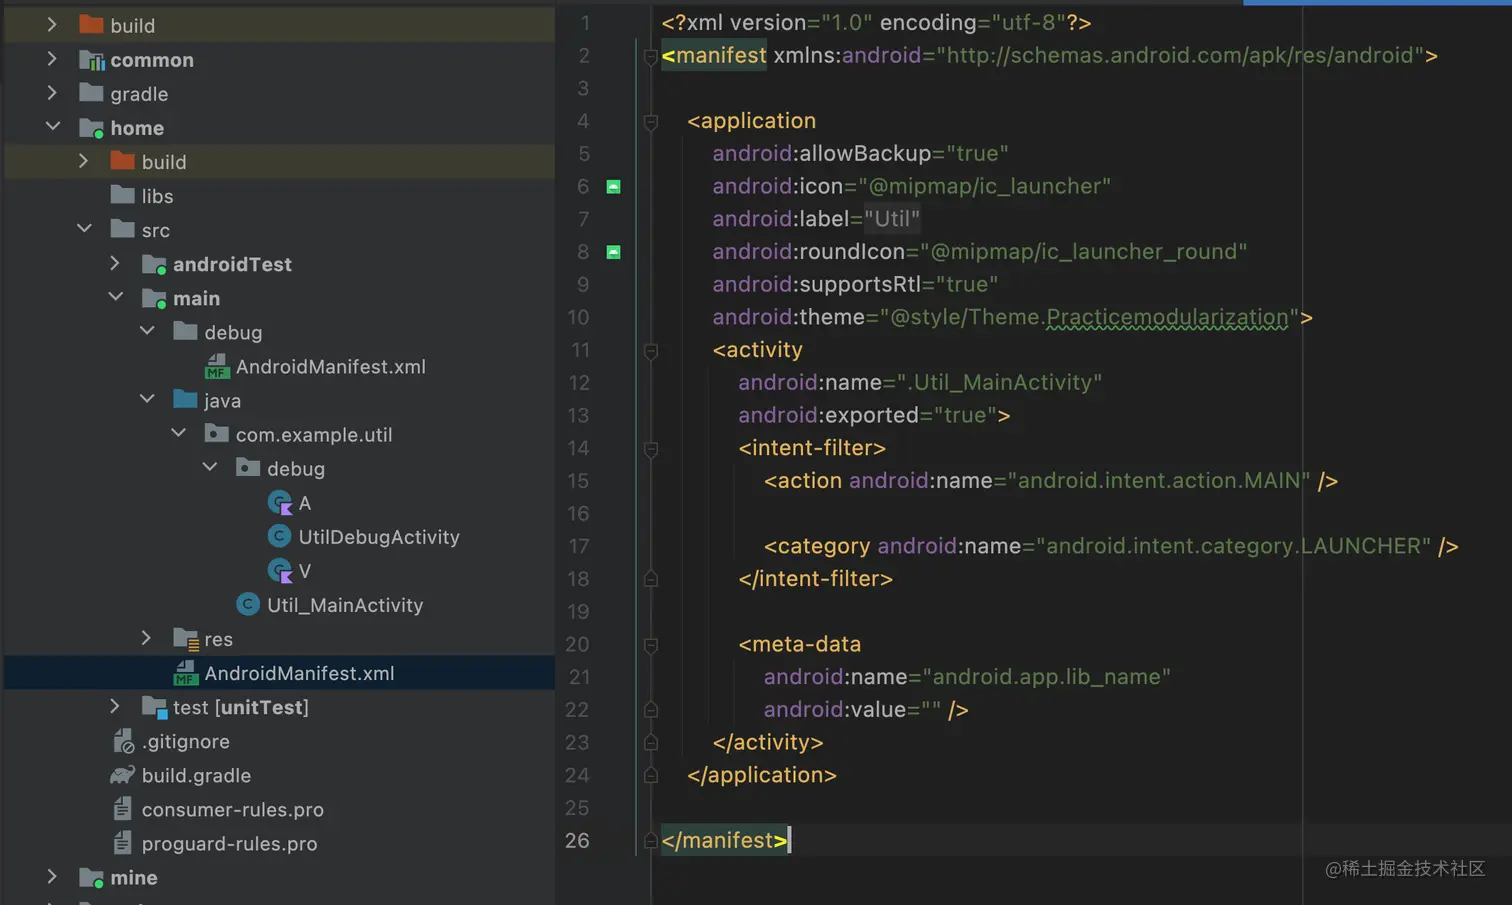Click the class icon for UtilDebugActivity
The height and width of the screenshot is (905, 1512).
pos(280,536)
